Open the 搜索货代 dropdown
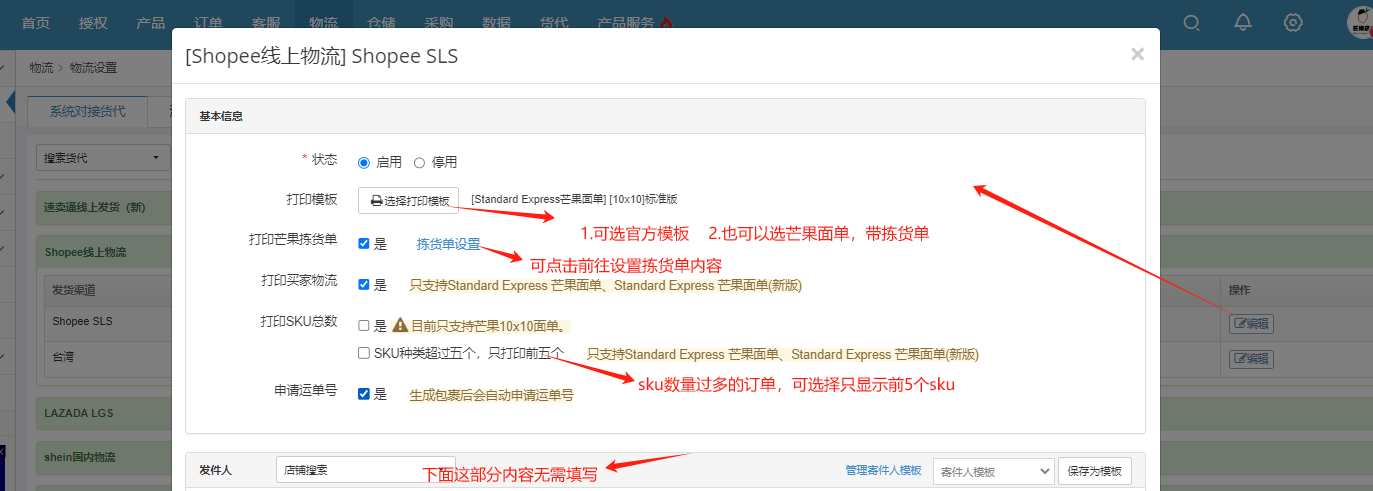Screen dimensions: 1373x491 click(104, 158)
